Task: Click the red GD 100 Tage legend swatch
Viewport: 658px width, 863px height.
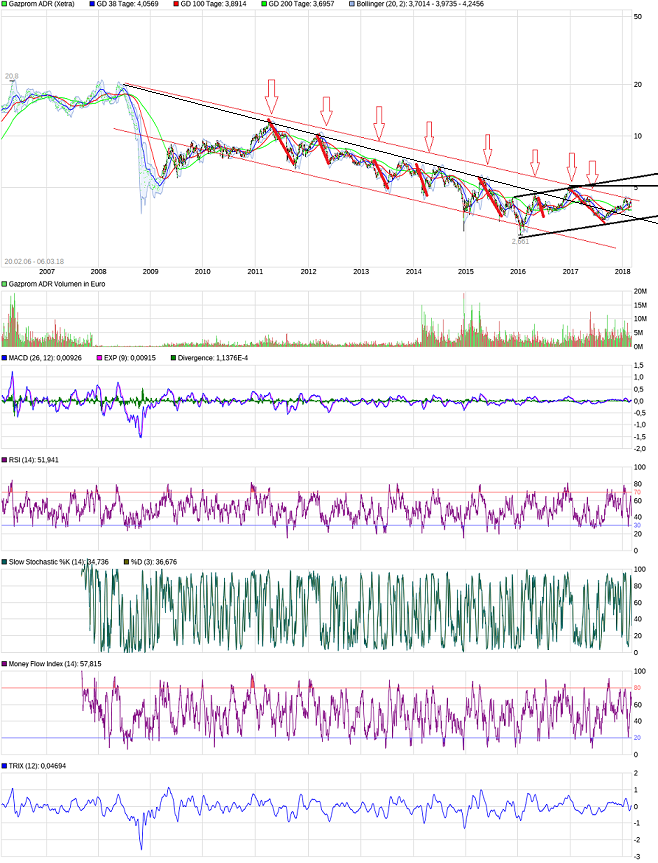Action: 176,4
